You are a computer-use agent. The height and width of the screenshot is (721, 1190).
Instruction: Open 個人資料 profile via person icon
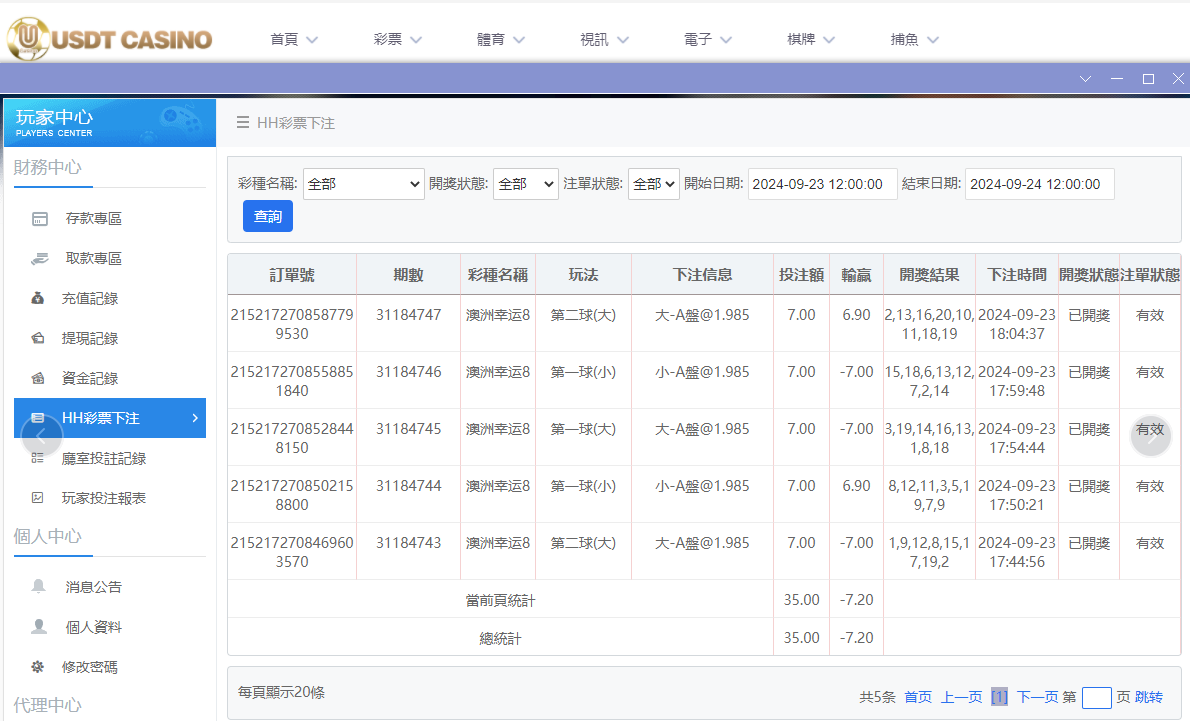pyautogui.click(x=38, y=627)
